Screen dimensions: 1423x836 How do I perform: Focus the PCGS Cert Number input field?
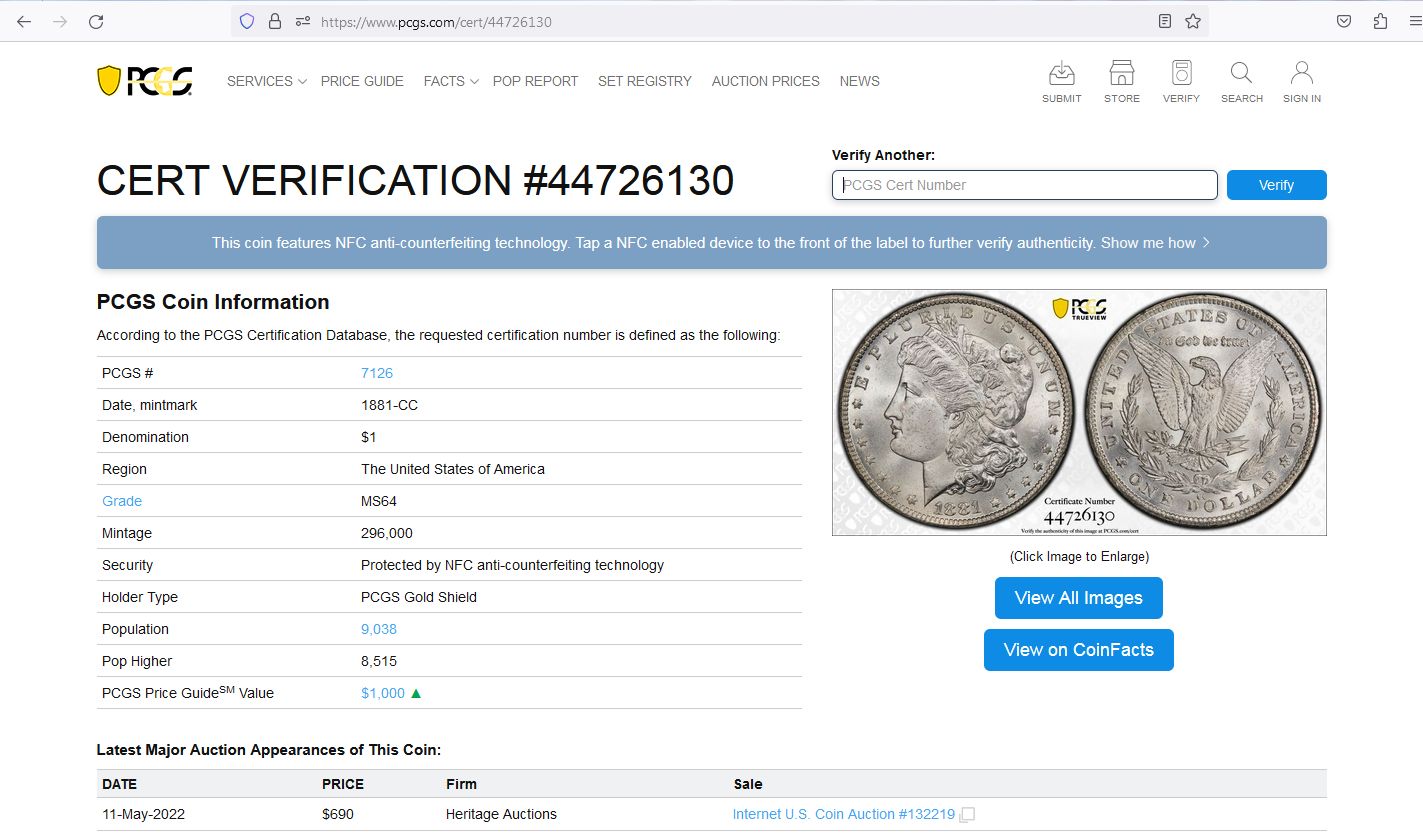click(x=1024, y=185)
